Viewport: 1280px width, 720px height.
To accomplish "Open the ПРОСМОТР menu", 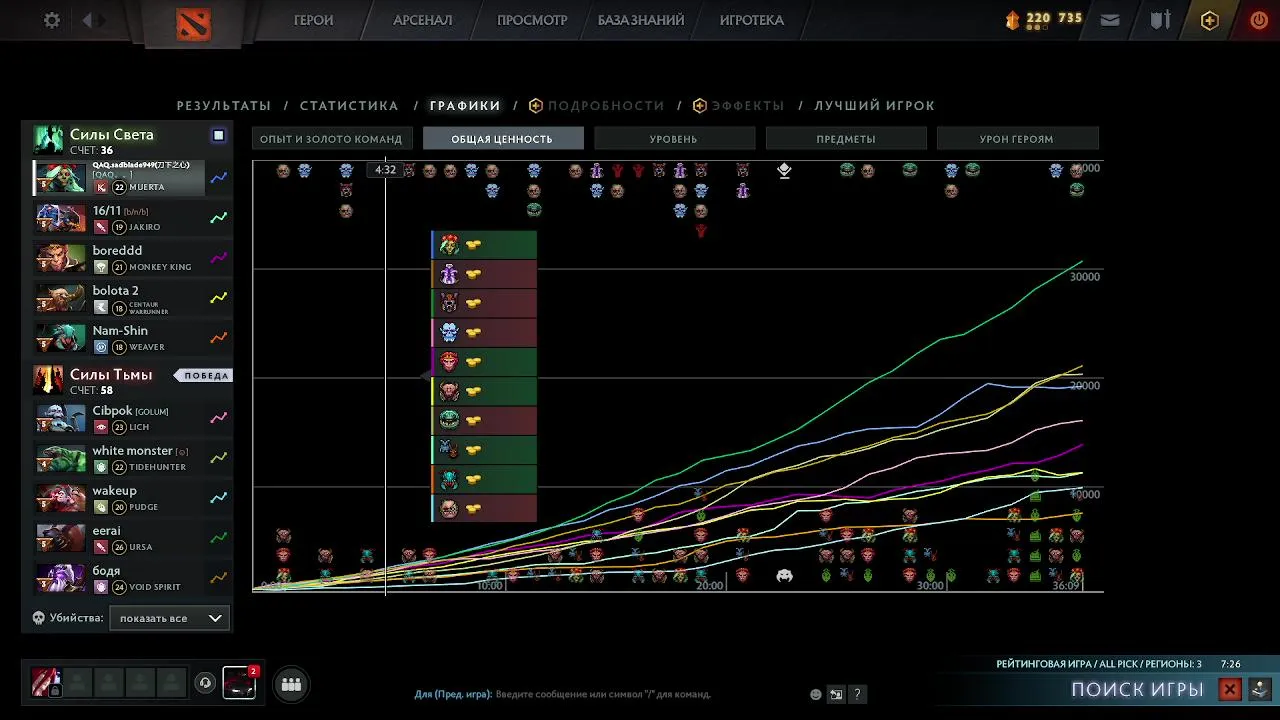I will [x=532, y=20].
